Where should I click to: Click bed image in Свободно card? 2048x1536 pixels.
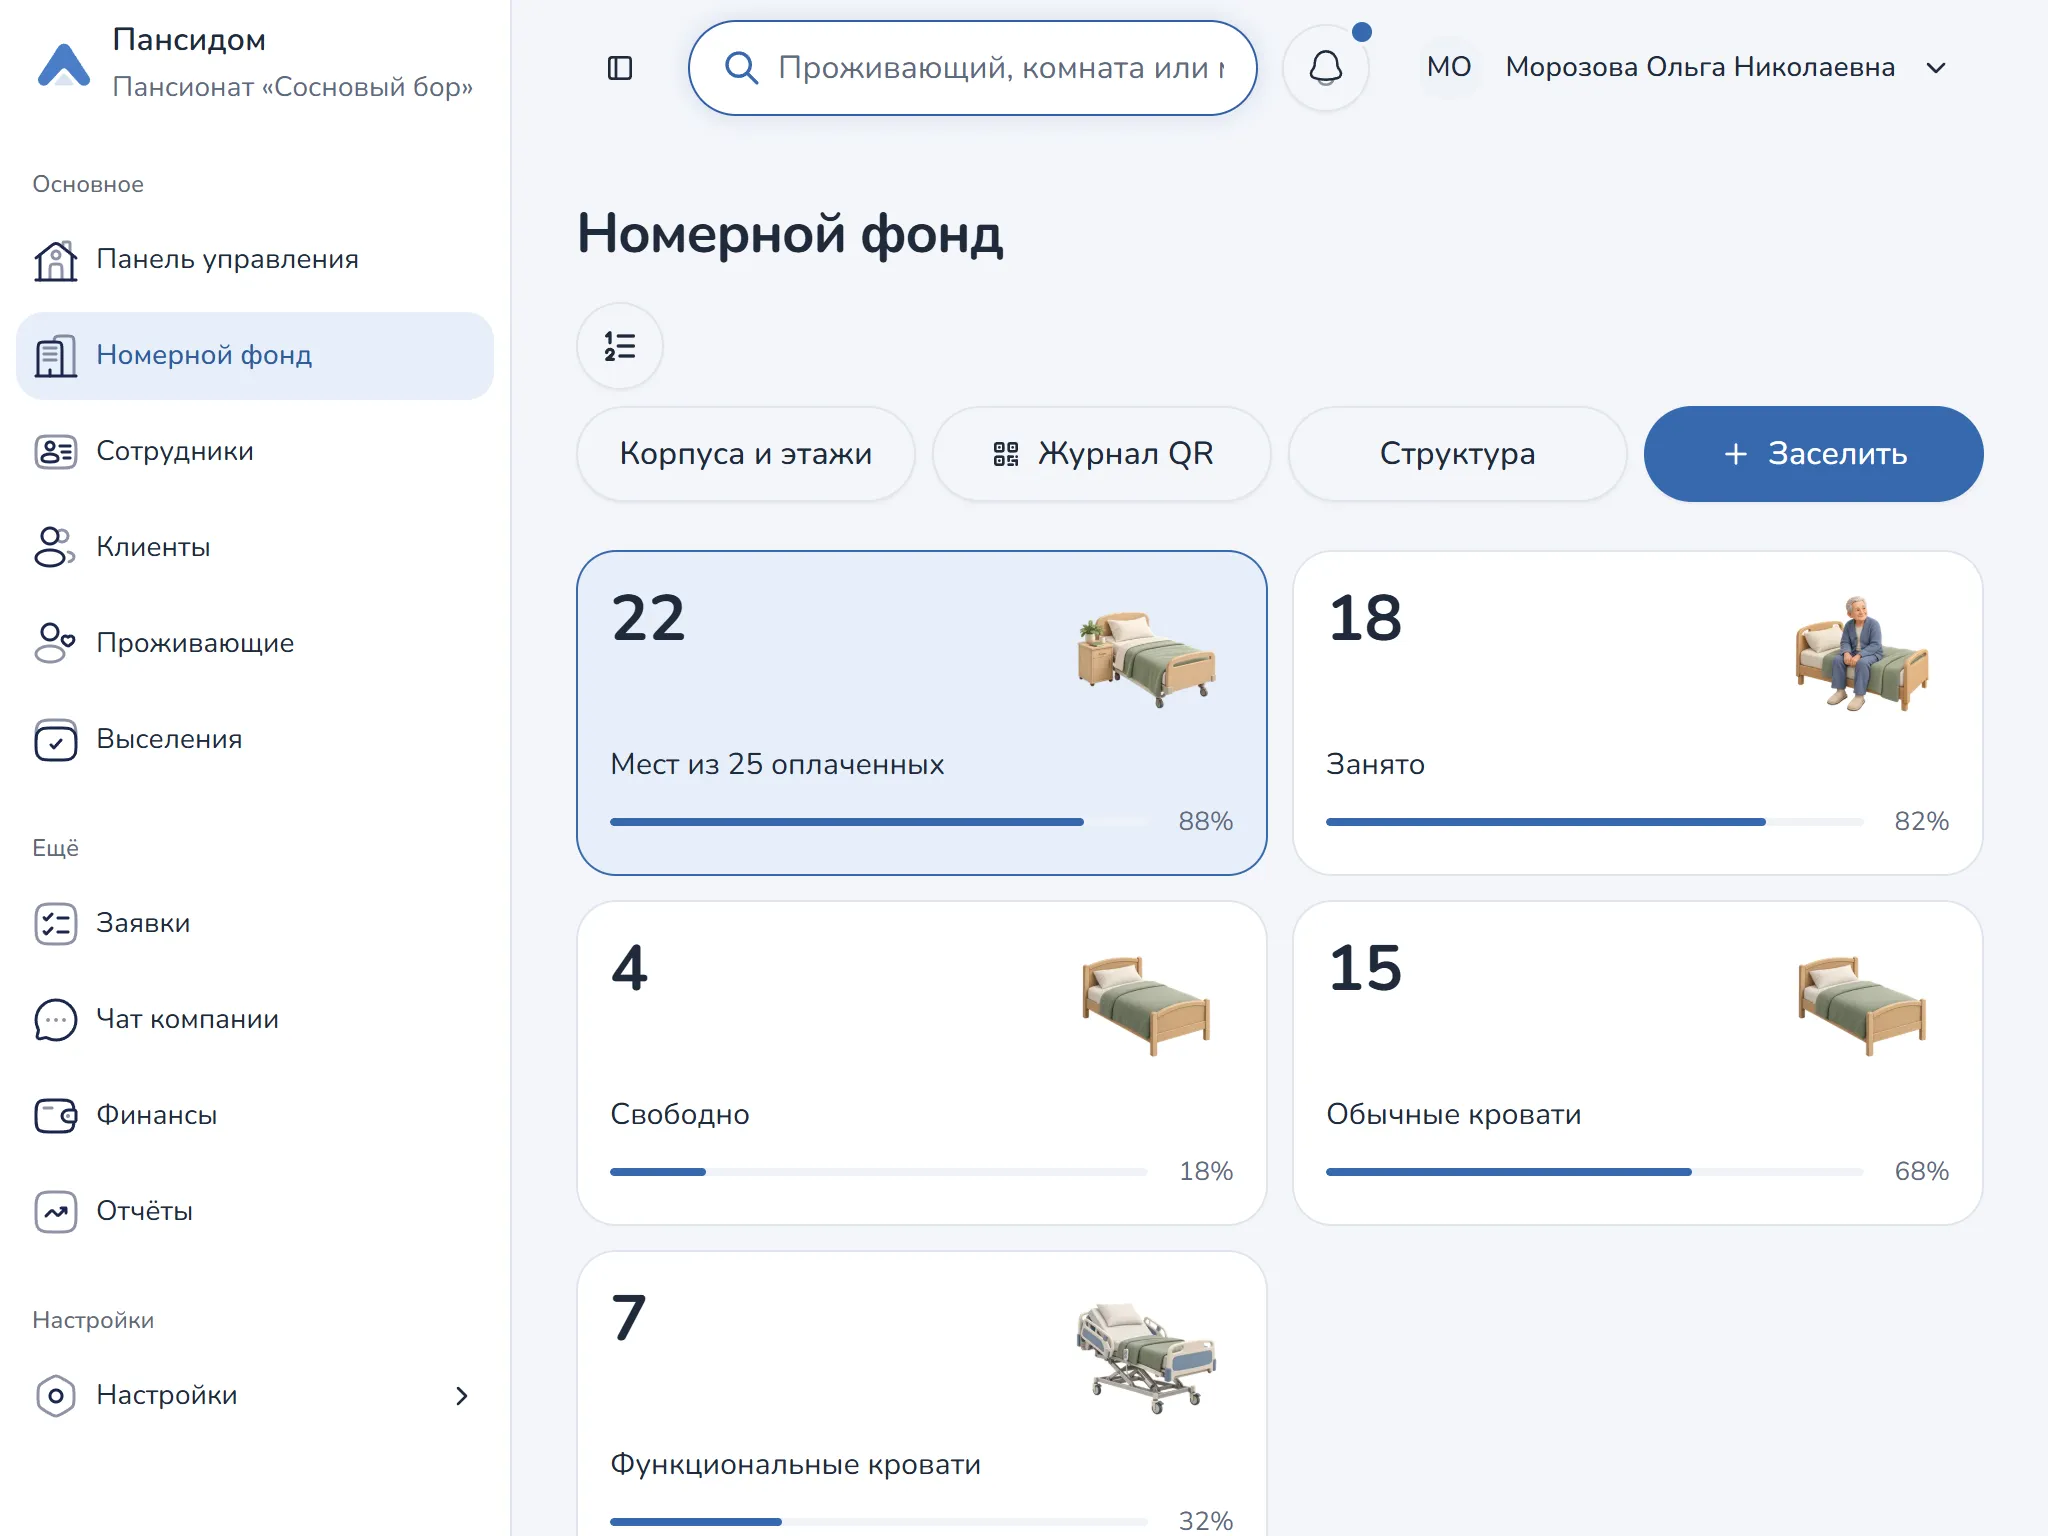tap(1147, 1005)
